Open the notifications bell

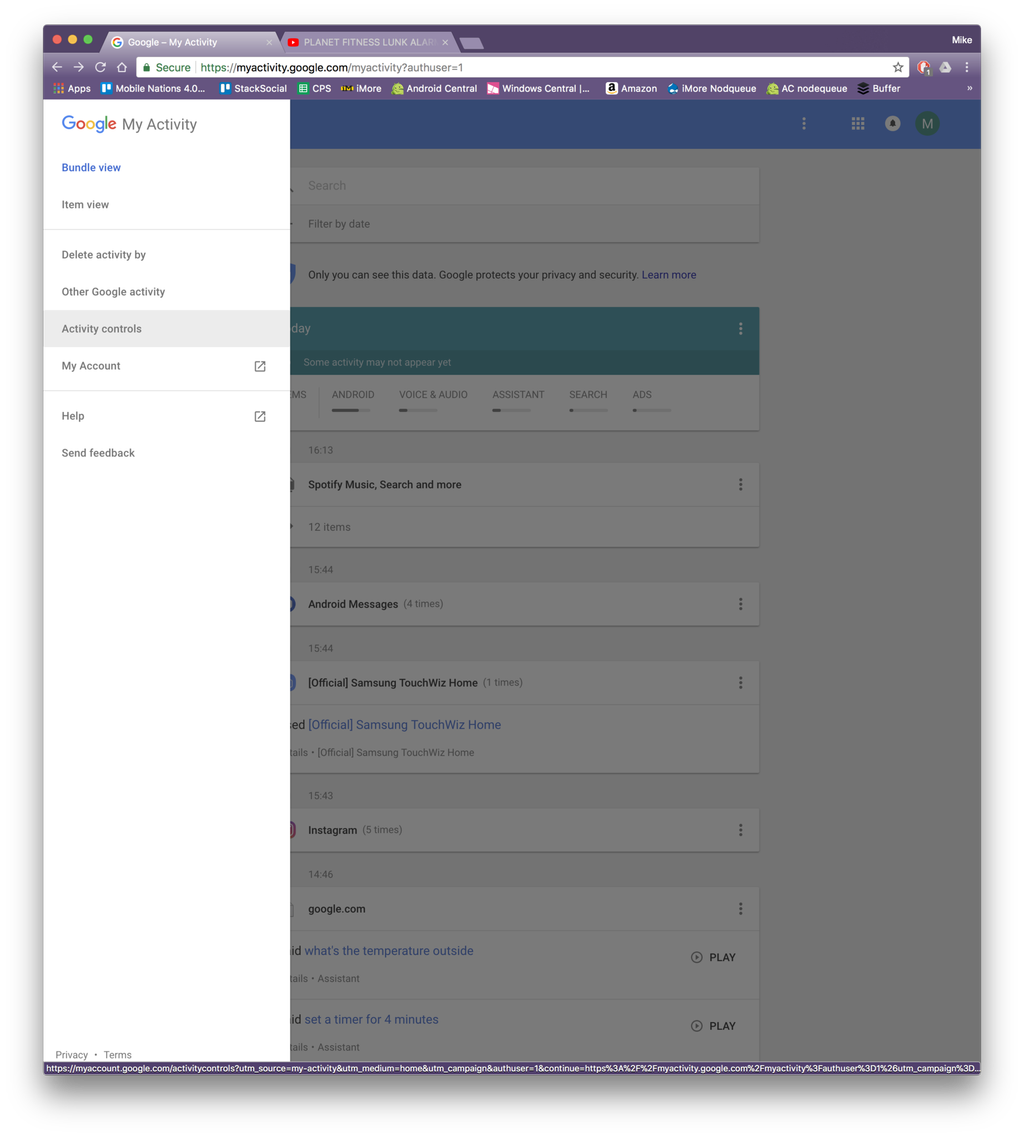892,123
